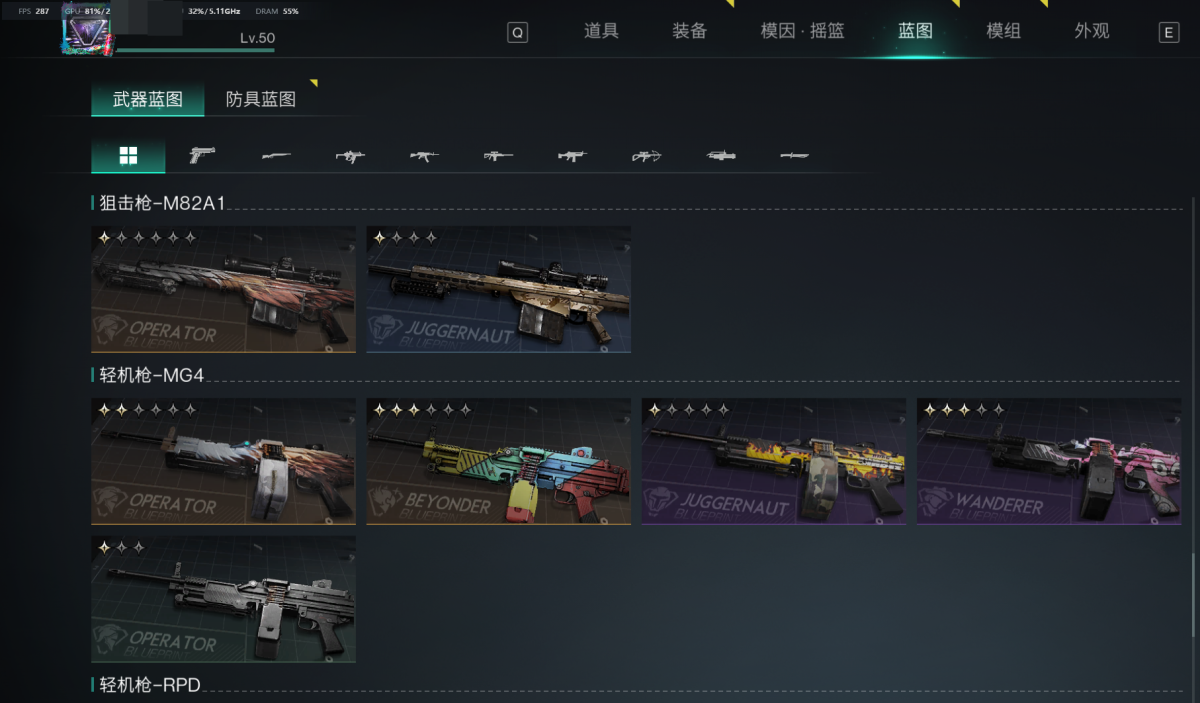Show all weapon blueprints with the grid filter
This screenshot has width=1200, height=703.
tap(128, 155)
